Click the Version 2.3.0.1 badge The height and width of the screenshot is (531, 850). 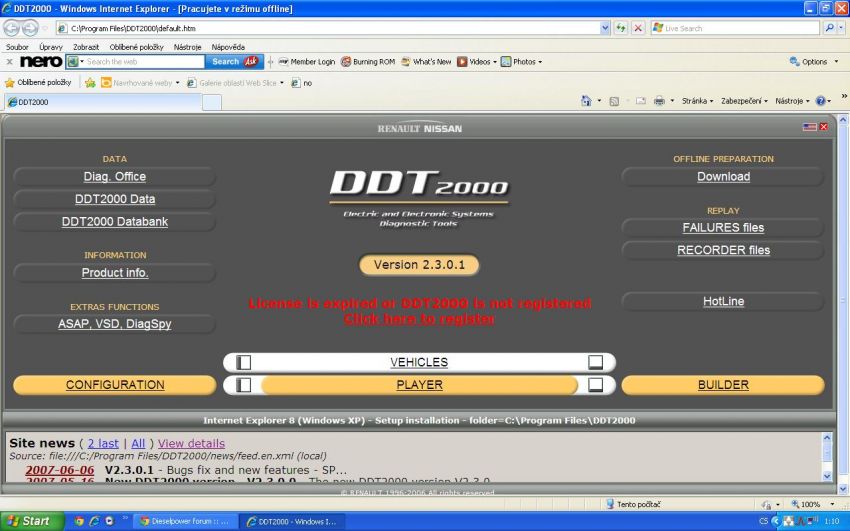(x=419, y=265)
